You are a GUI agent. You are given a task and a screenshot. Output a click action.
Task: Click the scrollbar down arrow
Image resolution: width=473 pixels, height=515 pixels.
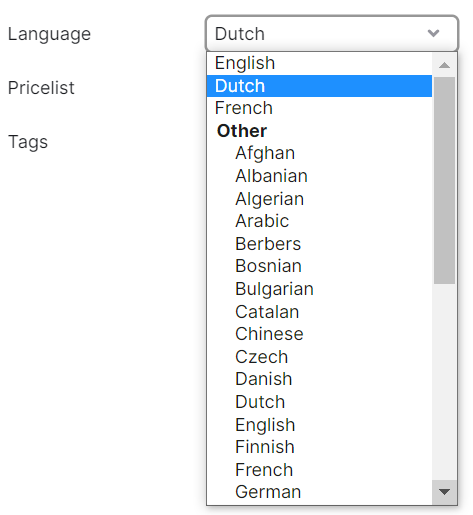(444, 492)
